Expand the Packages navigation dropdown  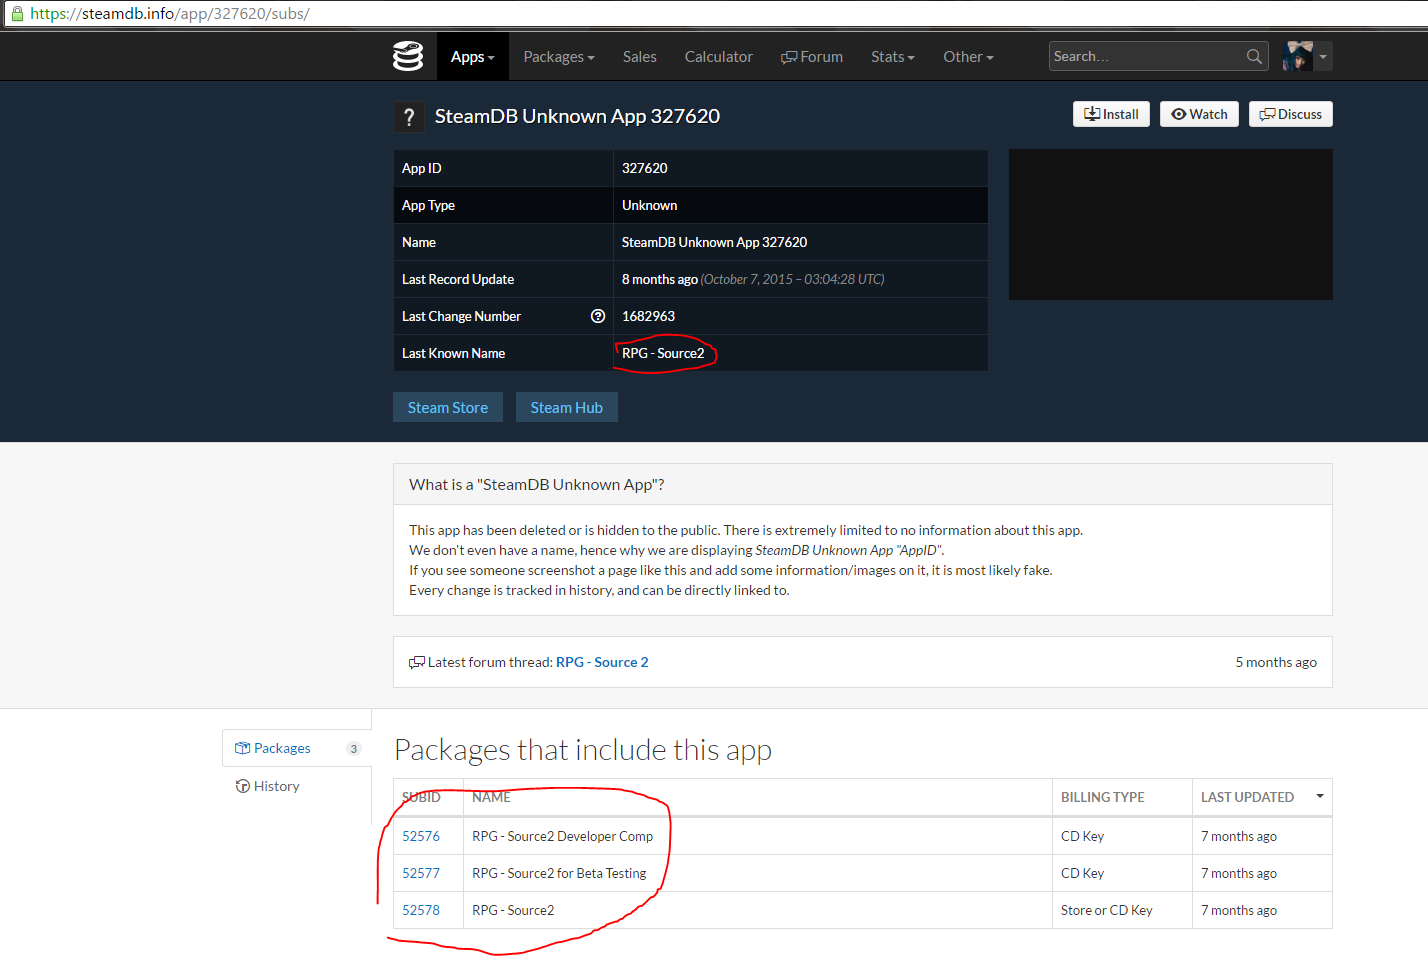tap(558, 57)
